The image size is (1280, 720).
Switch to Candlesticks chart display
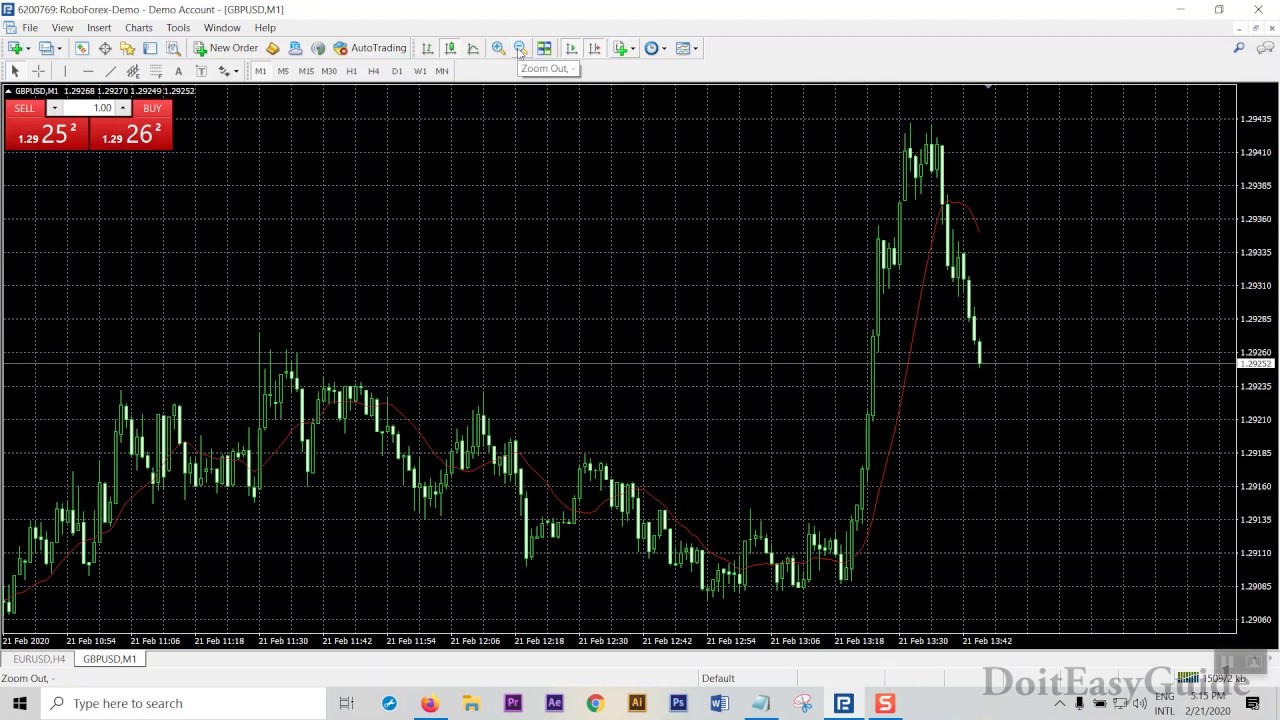(450, 48)
